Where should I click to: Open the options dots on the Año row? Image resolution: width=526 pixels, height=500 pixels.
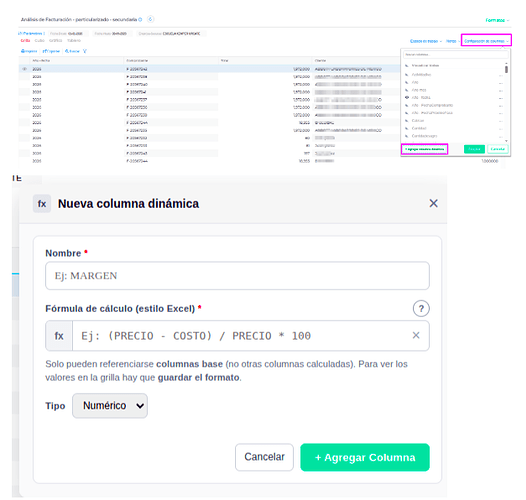[501, 83]
